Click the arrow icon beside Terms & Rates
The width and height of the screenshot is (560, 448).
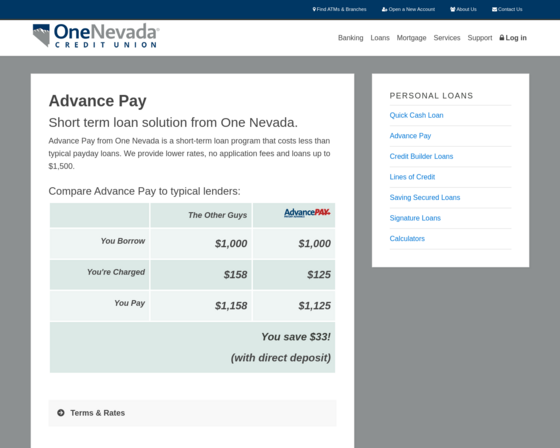[61, 413]
